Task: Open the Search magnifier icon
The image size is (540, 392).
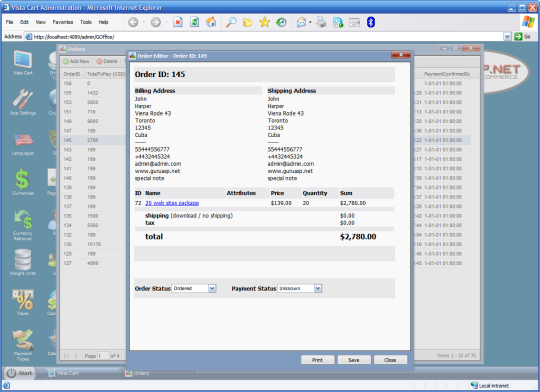Action: pyautogui.click(x=231, y=22)
